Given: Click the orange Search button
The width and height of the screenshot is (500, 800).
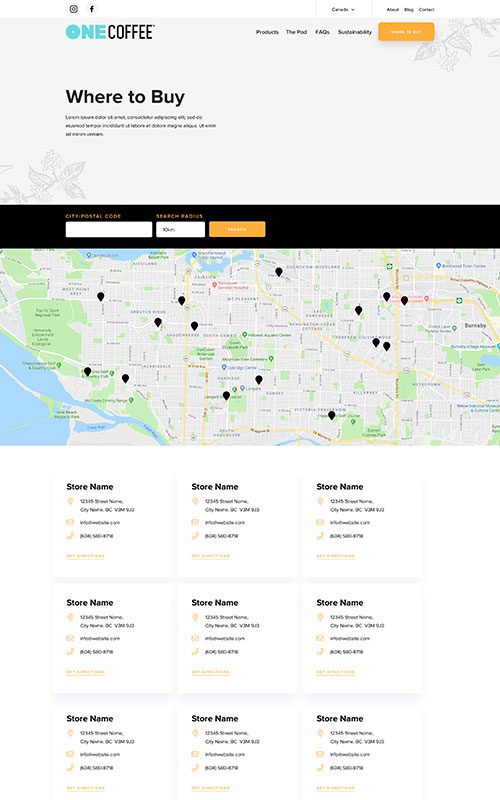Looking at the screenshot, I should (x=237, y=229).
